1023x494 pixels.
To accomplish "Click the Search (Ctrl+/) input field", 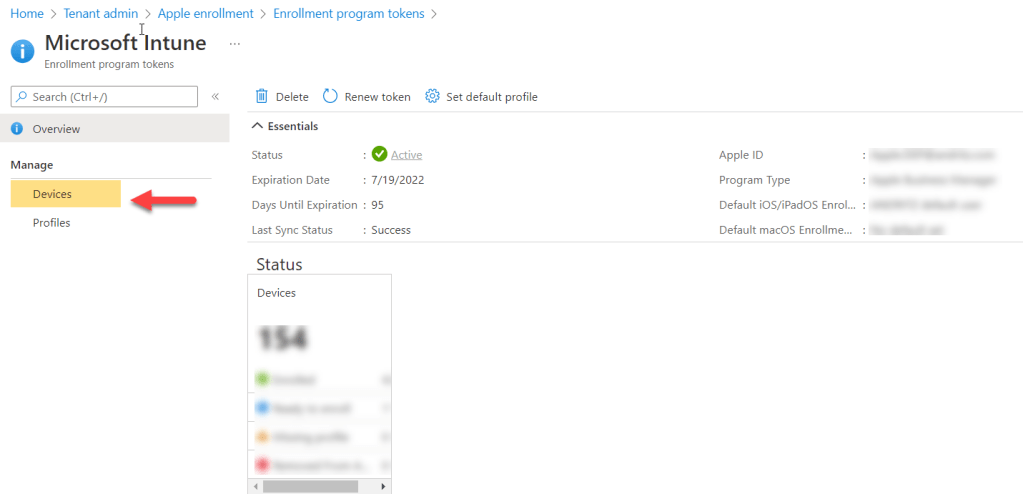I will click(110, 97).
